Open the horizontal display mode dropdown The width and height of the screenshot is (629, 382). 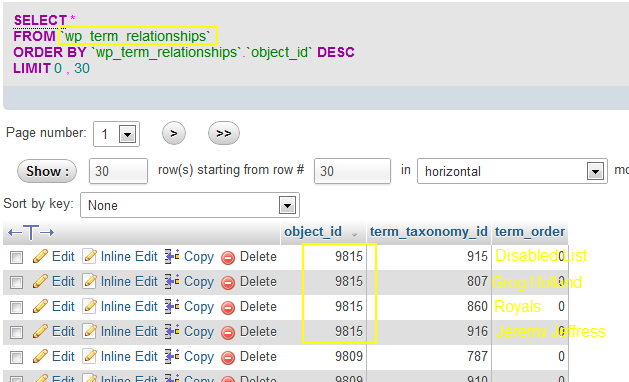click(x=512, y=171)
